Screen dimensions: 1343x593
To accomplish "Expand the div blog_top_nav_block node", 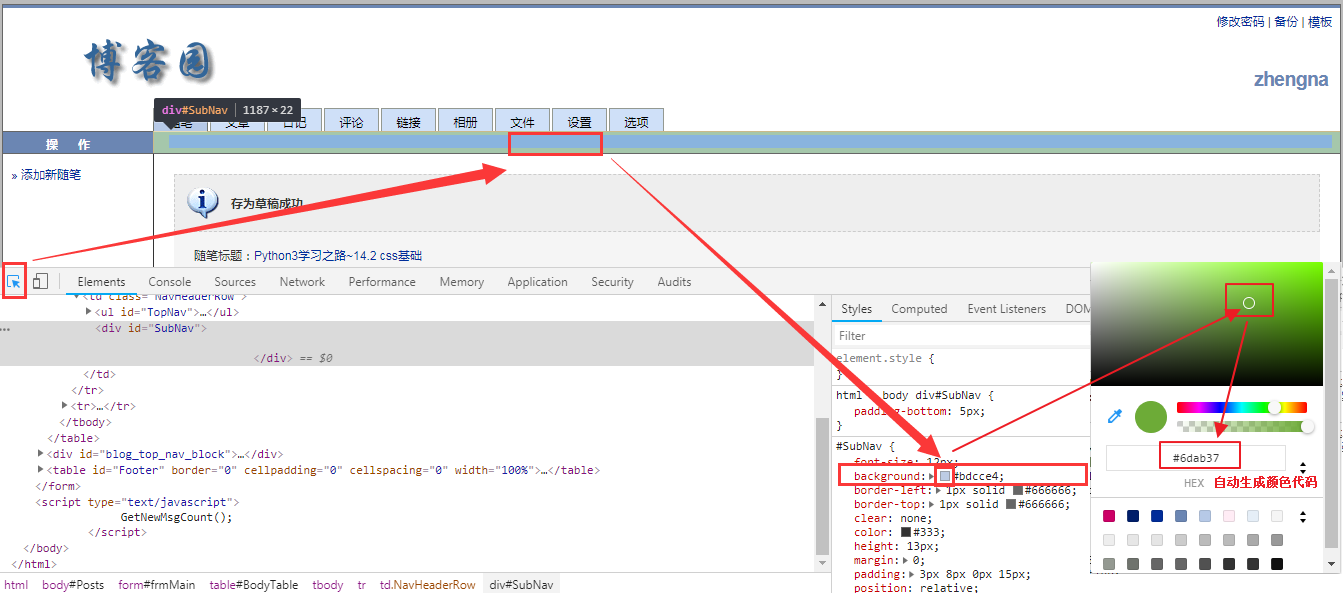I will coord(40,454).
